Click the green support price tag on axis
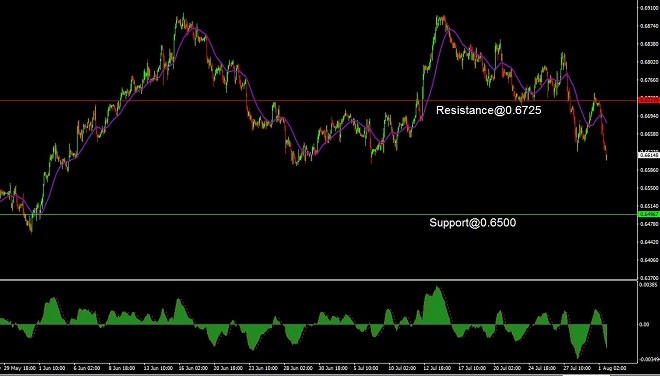 point(649,214)
